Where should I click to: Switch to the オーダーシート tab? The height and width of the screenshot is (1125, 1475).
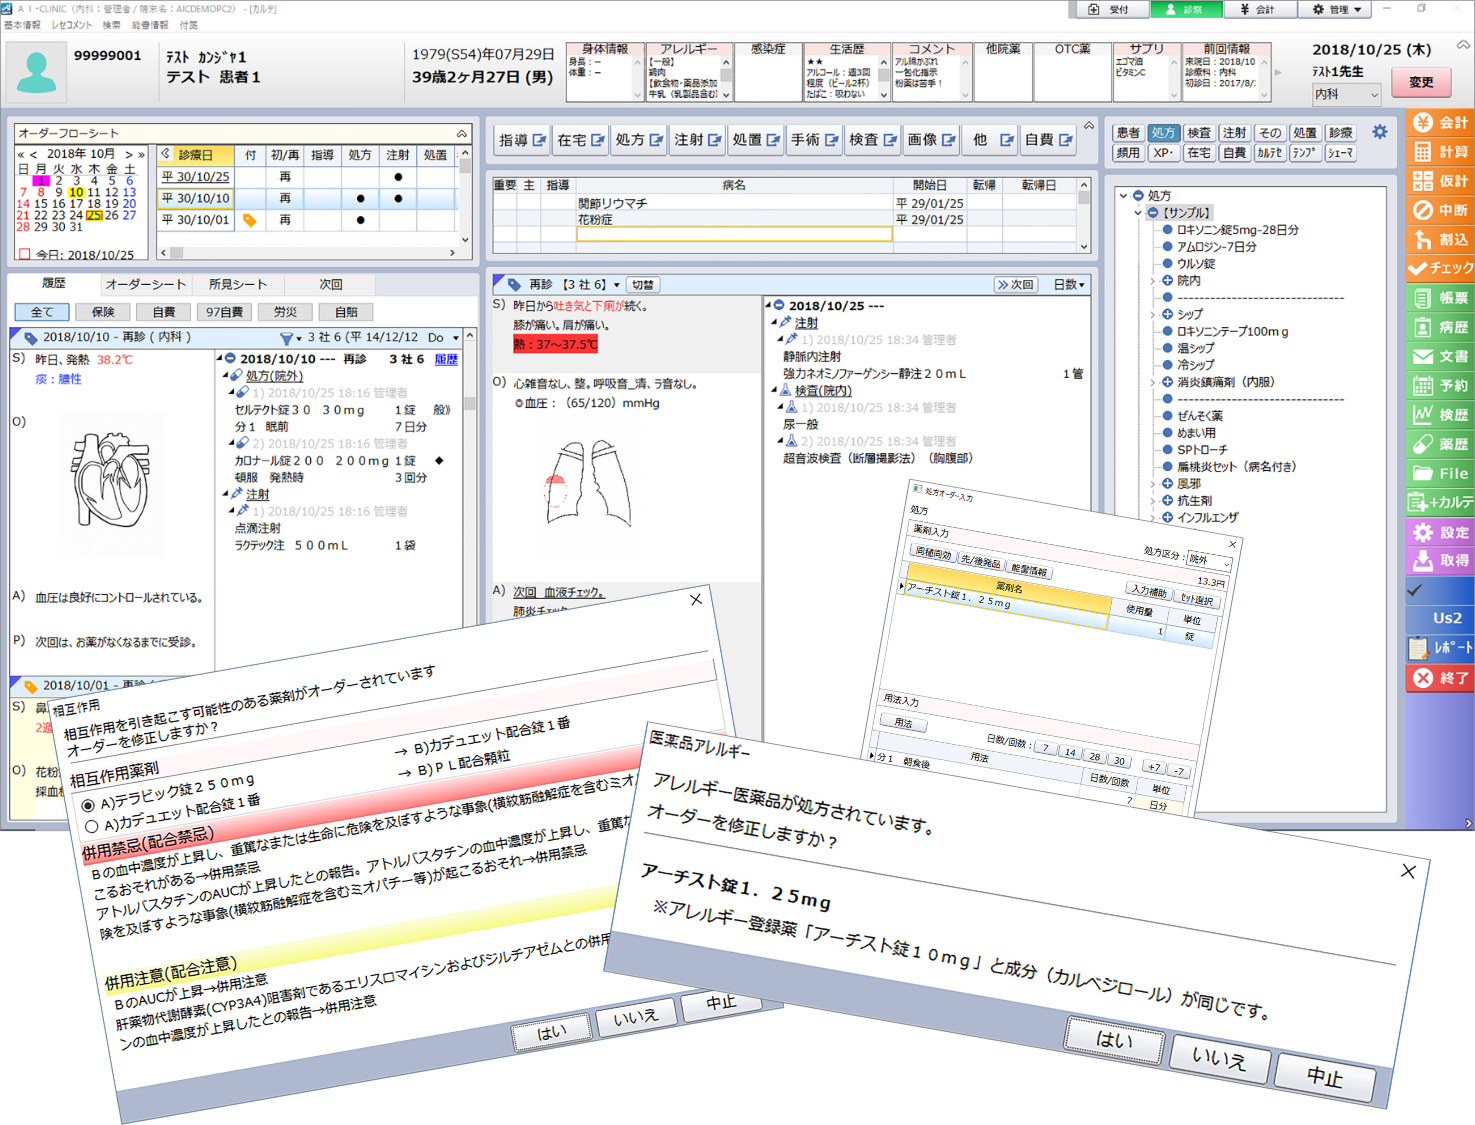(x=146, y=284)
